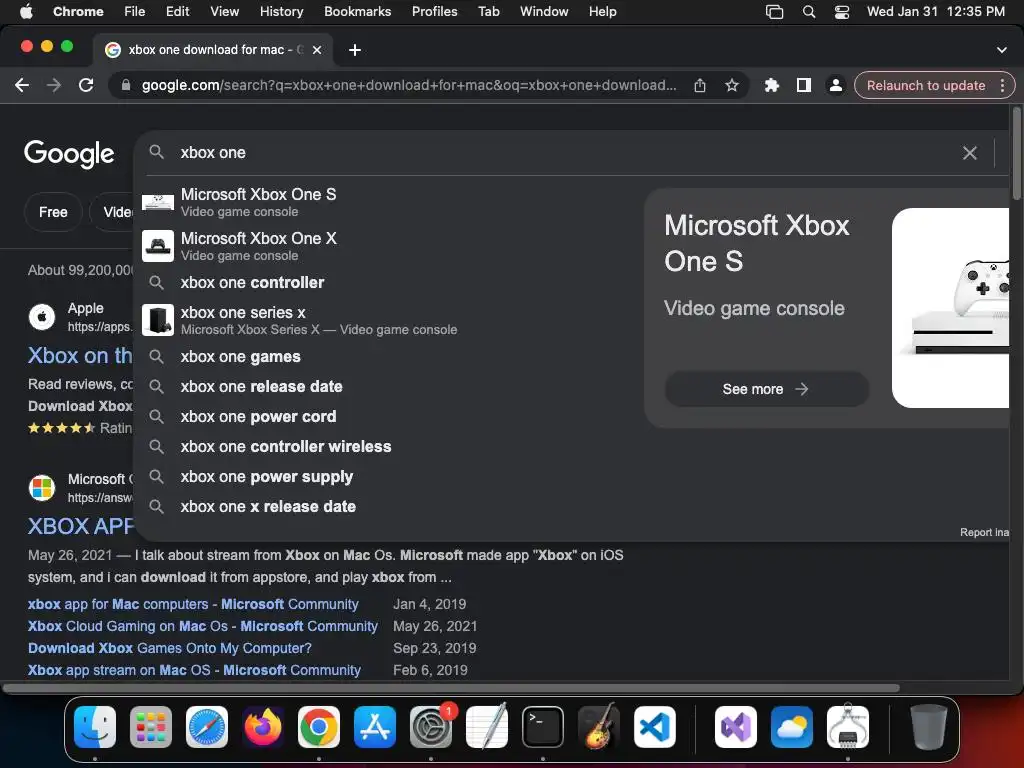Open a new tab with plus button
The image size is (1024, 768).
click(x=355, y=50)
